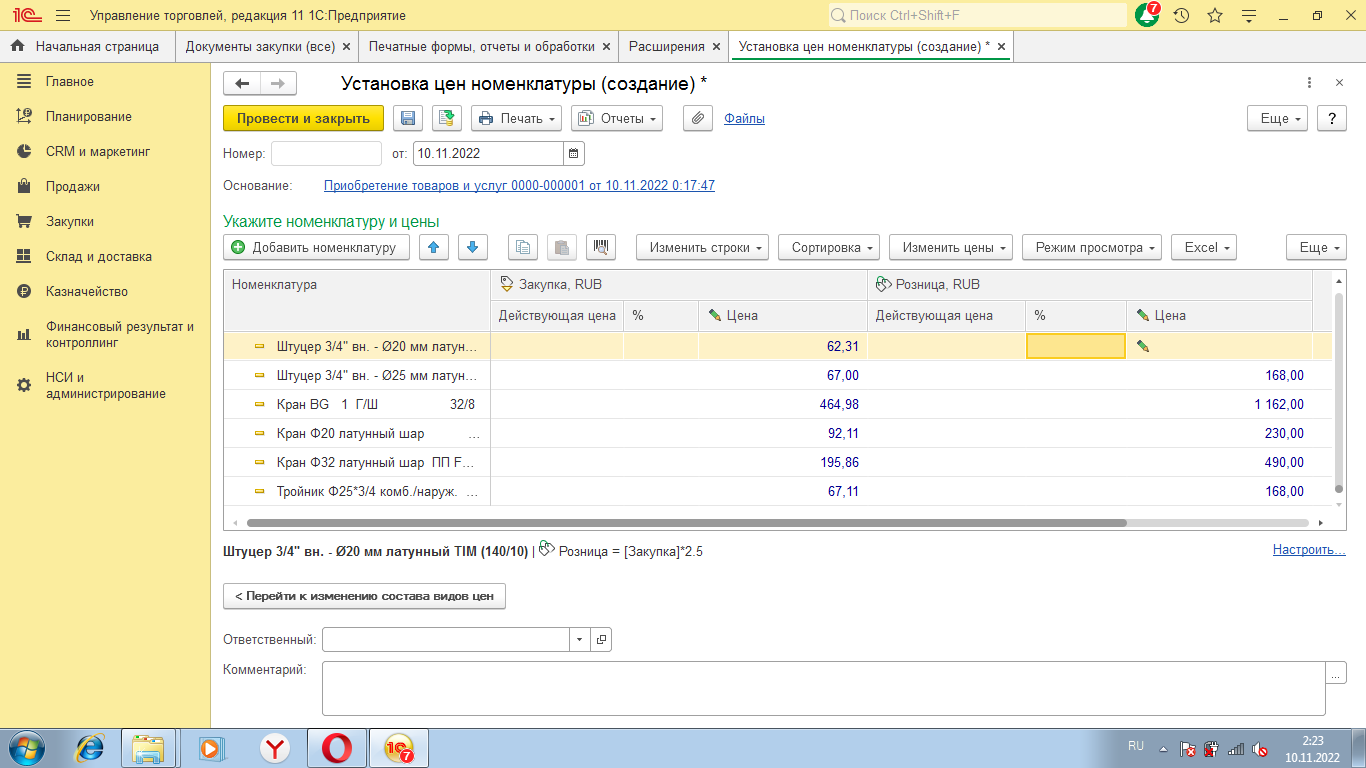1366x768 pixels.
Task: Open the Изменить строки dropdown
Action: click(x=702, y=247)
